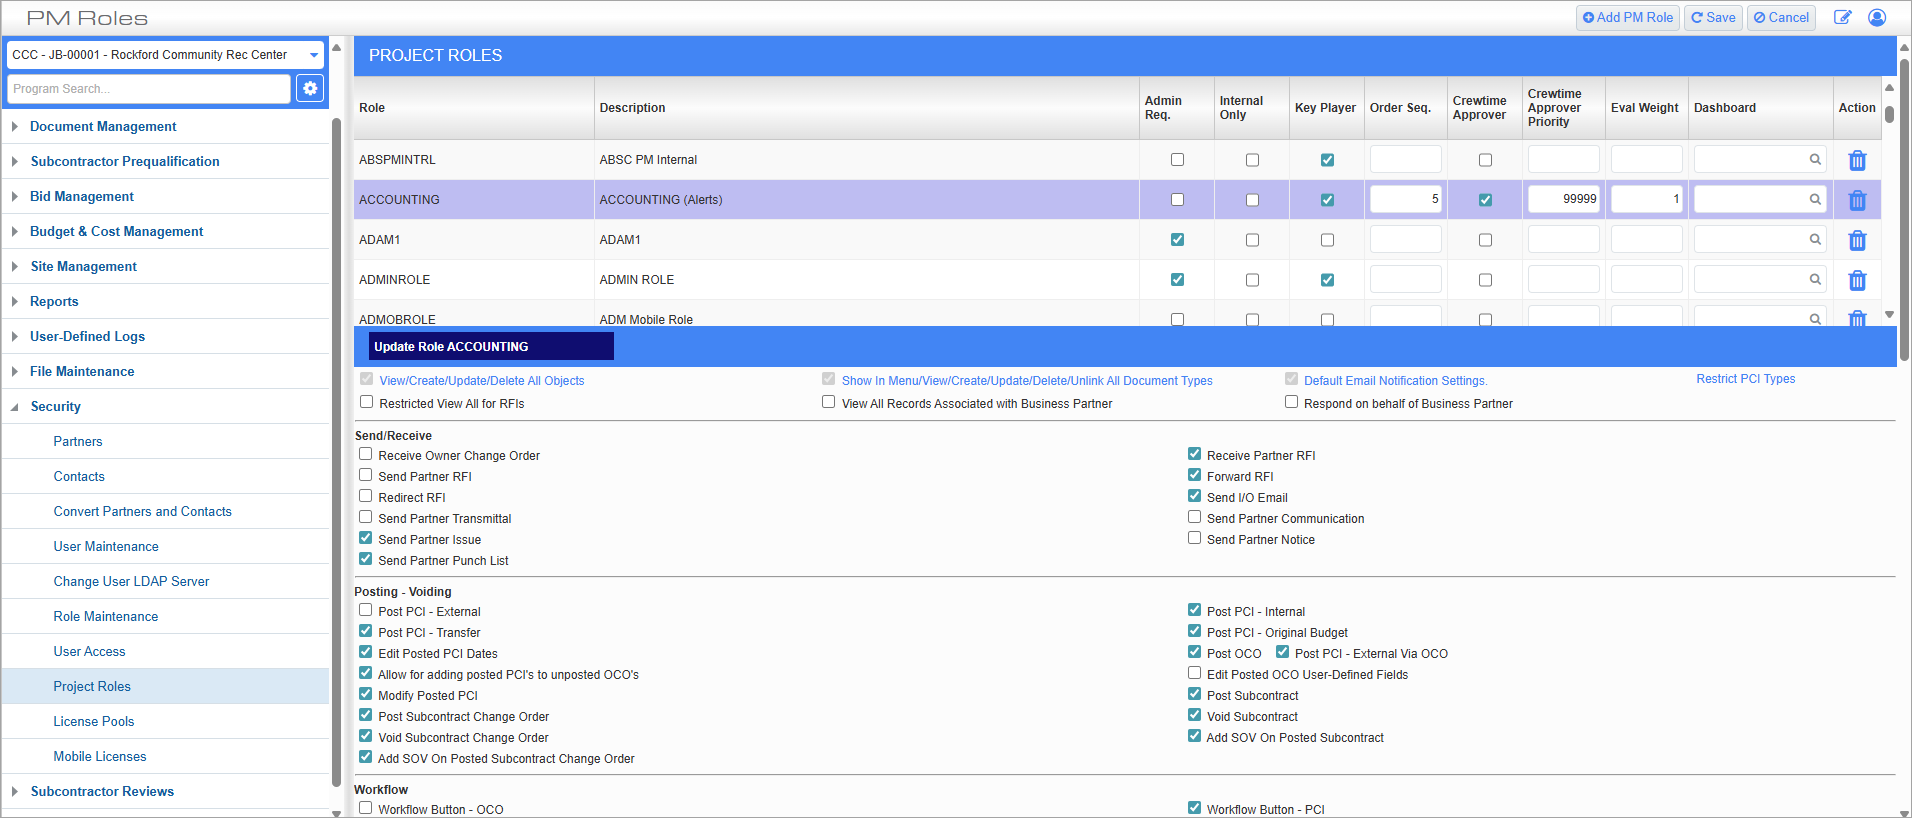Viewport: 1912px width, 818px height.
Task: Uncheck Send Partner Punch List
Action: [366, 559]
